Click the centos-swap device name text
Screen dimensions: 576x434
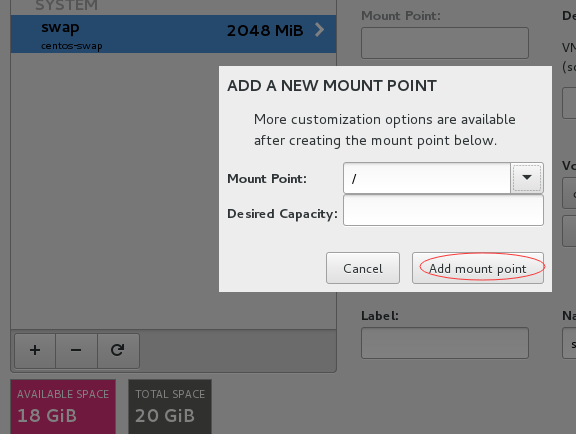click(x=72, y=46)
